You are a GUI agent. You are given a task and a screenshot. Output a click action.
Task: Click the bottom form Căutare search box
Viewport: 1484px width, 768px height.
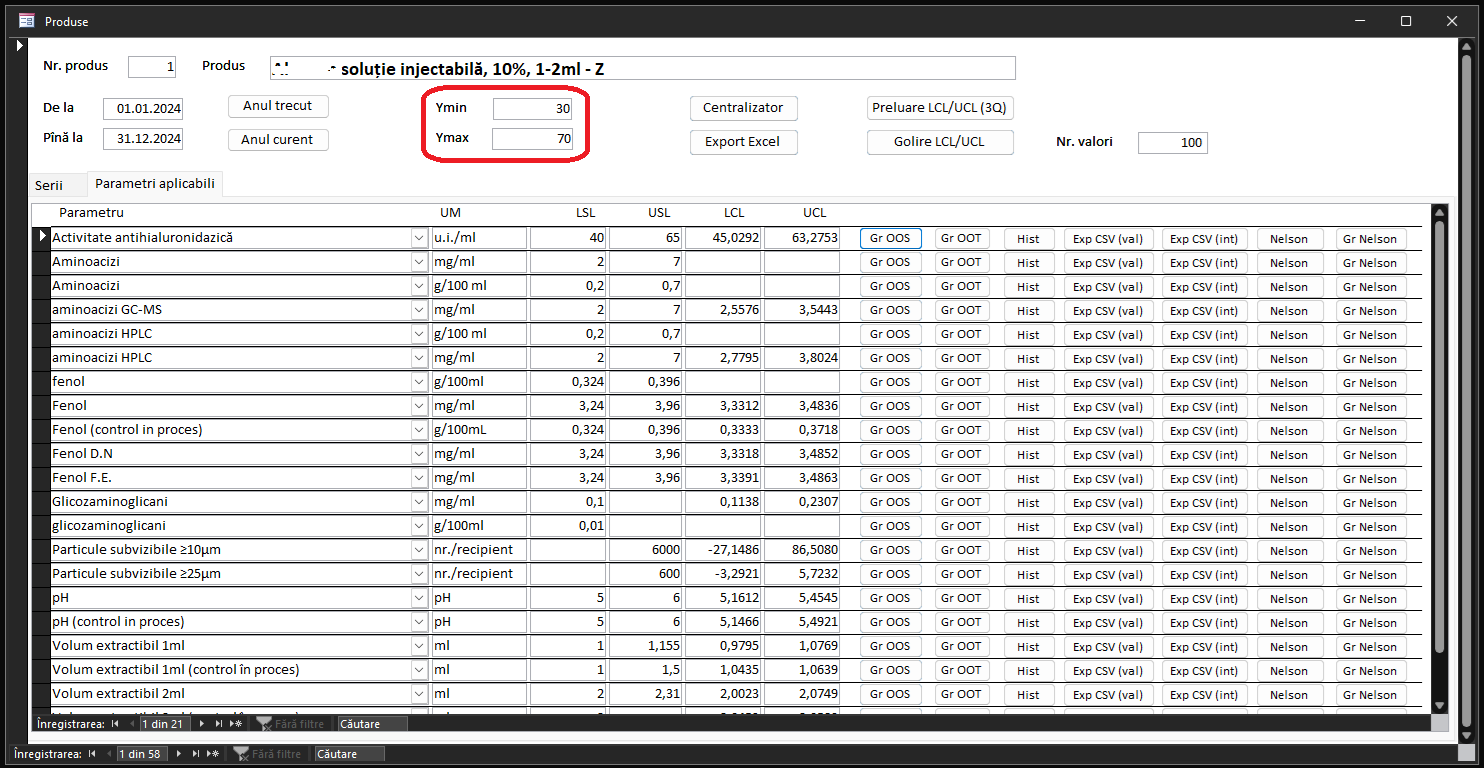(x=349, y=754)
